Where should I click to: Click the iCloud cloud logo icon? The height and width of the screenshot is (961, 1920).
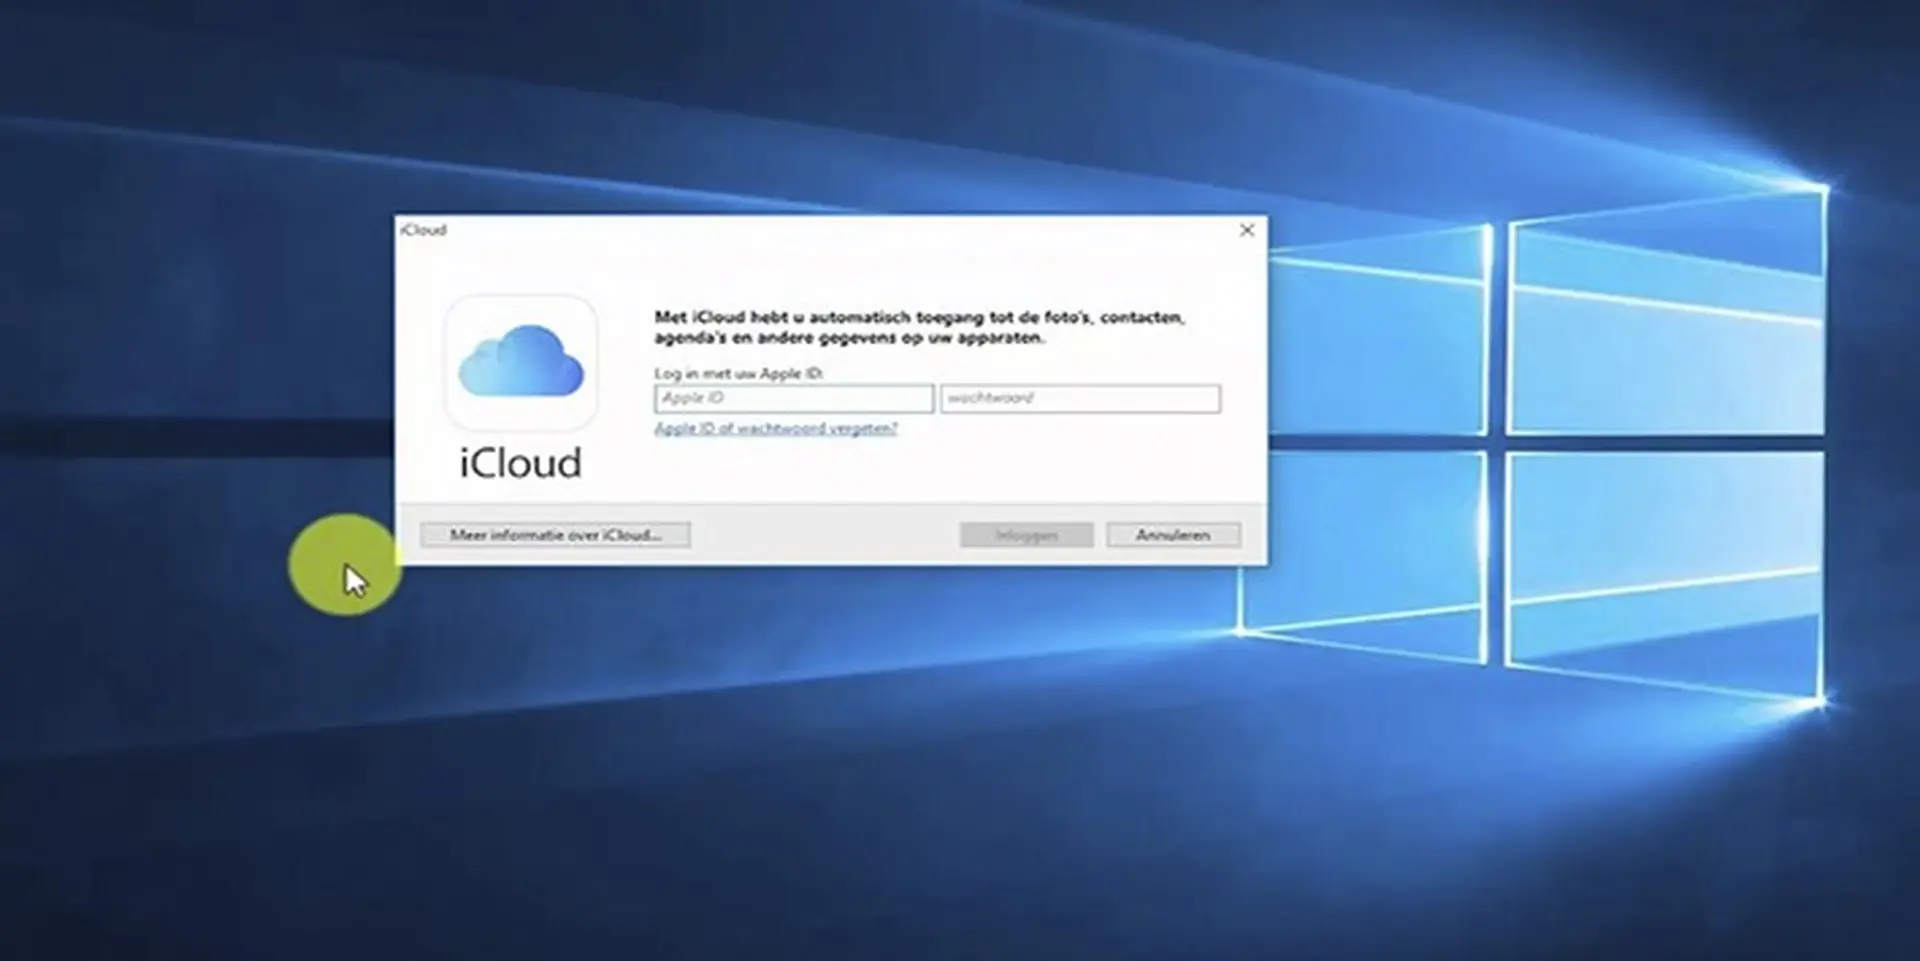pyautogui.click(x=521, y=362)
